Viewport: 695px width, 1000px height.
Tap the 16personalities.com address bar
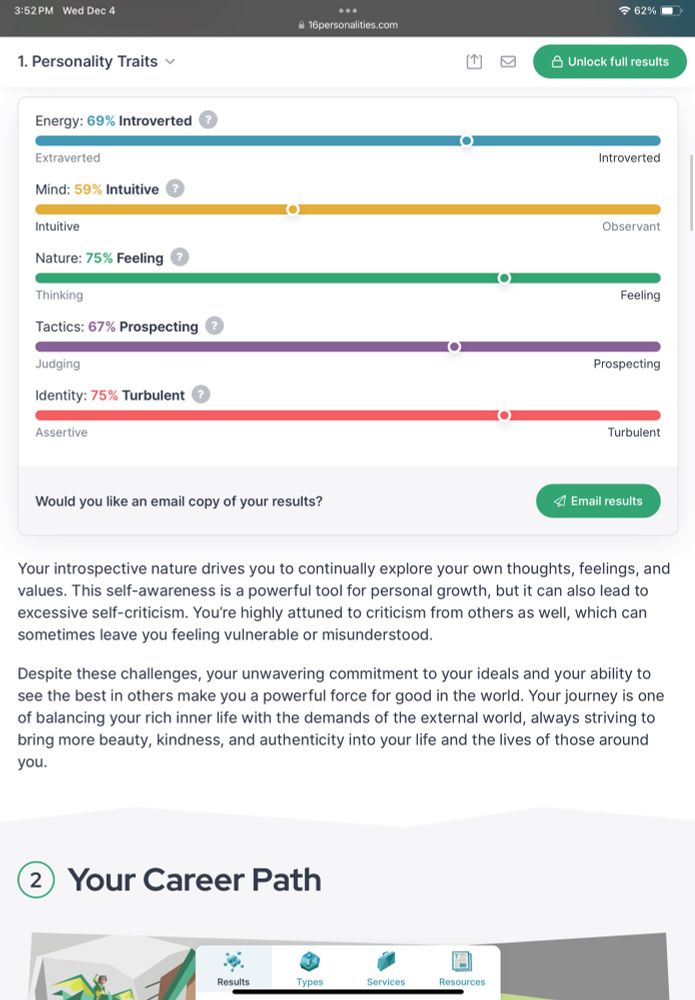pos(348,25)
